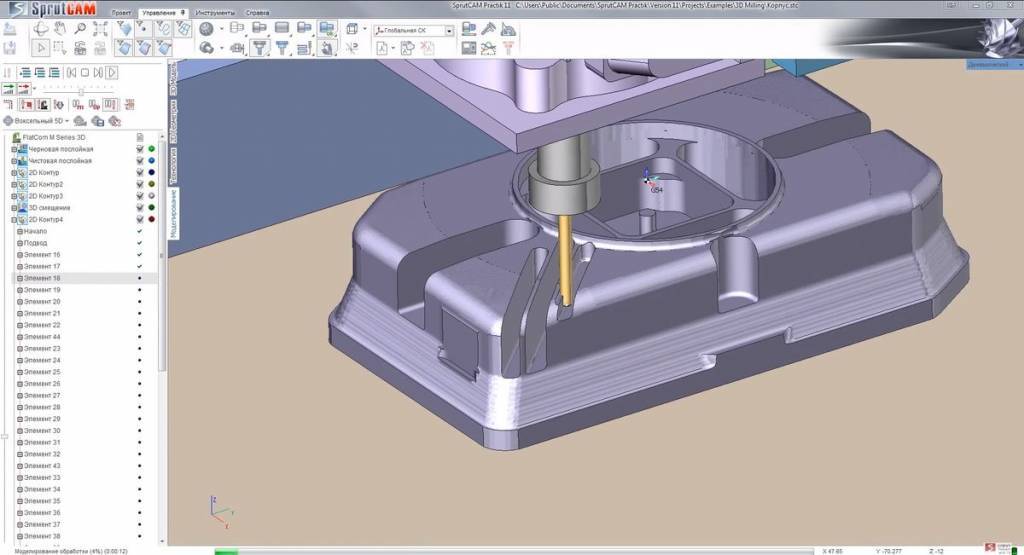Toggle checkbox for 2D Контур2 operation

point(140,184)
